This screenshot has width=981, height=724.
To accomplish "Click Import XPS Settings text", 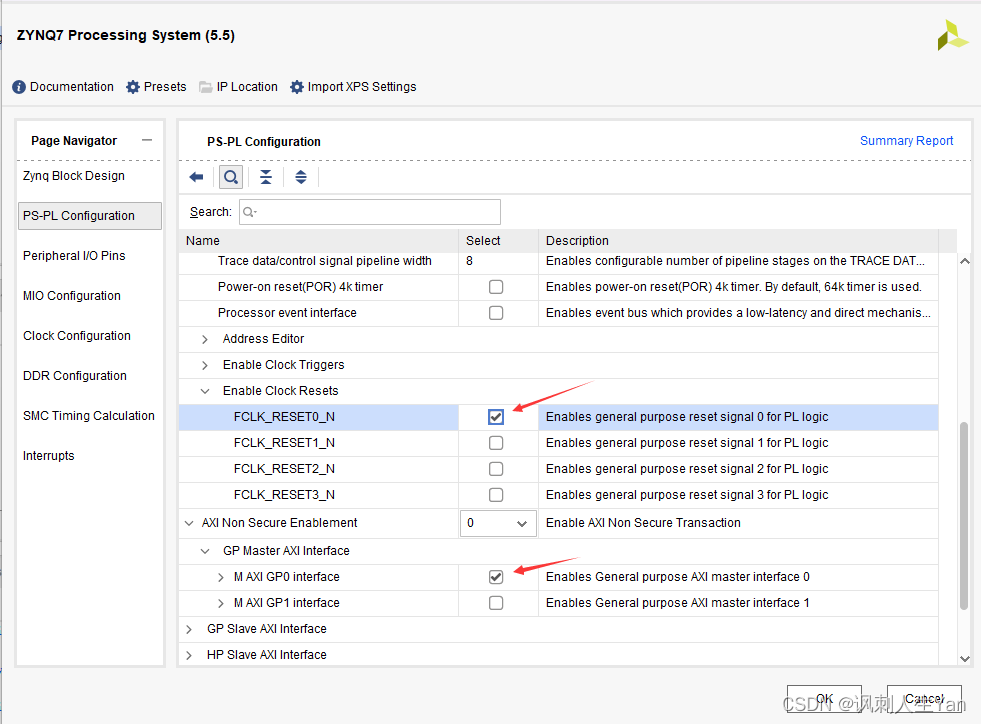I will coord(362,87).
